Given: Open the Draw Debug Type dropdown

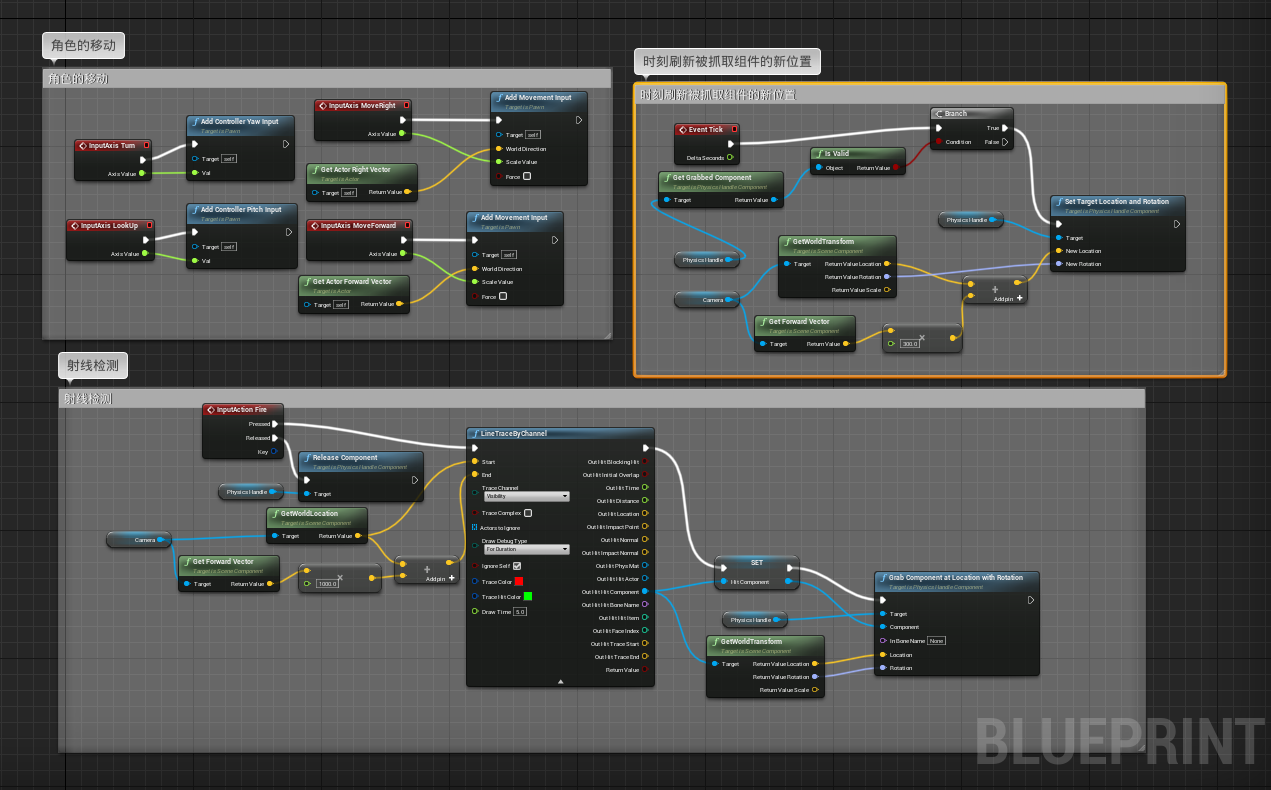Looking at the screenshot, I should coord(527,549).
